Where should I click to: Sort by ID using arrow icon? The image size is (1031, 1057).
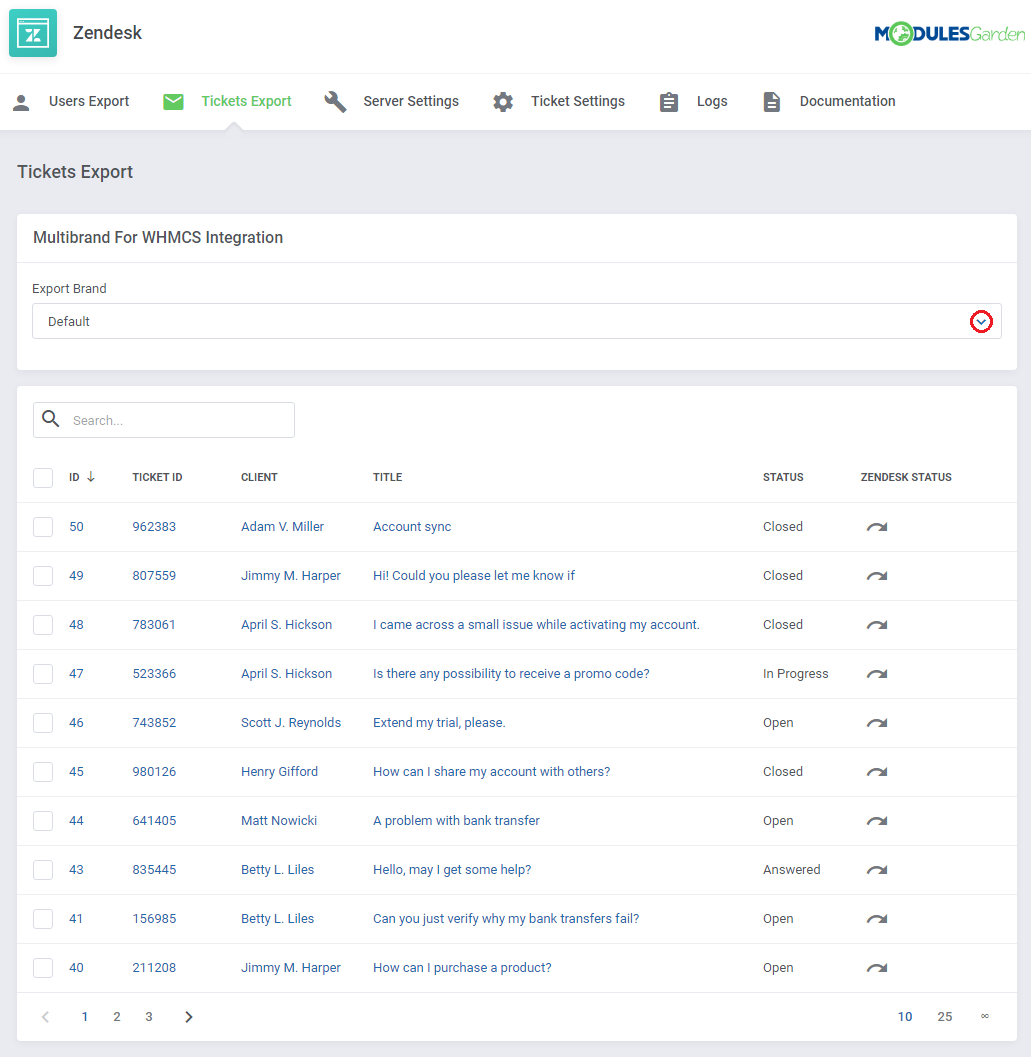(x=91, y=477)
